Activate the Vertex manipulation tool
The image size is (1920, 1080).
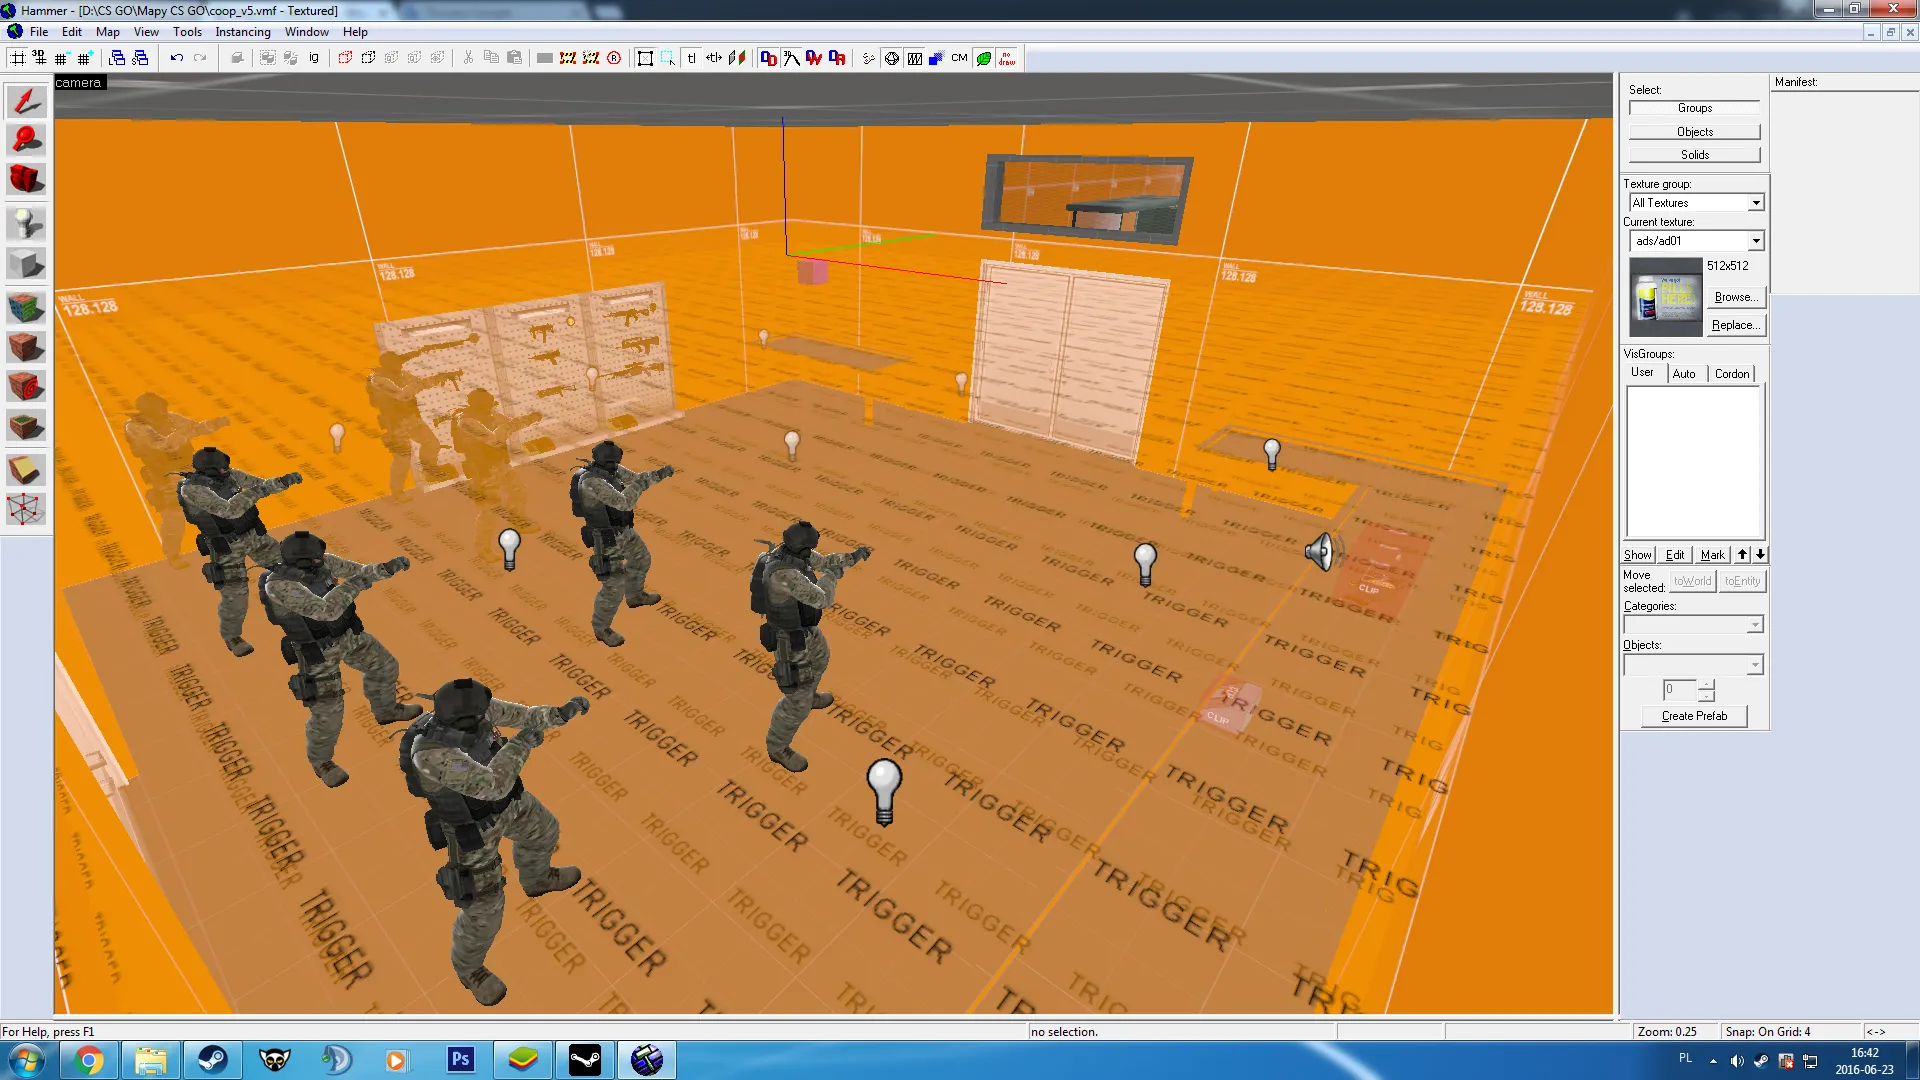(27, 510)
